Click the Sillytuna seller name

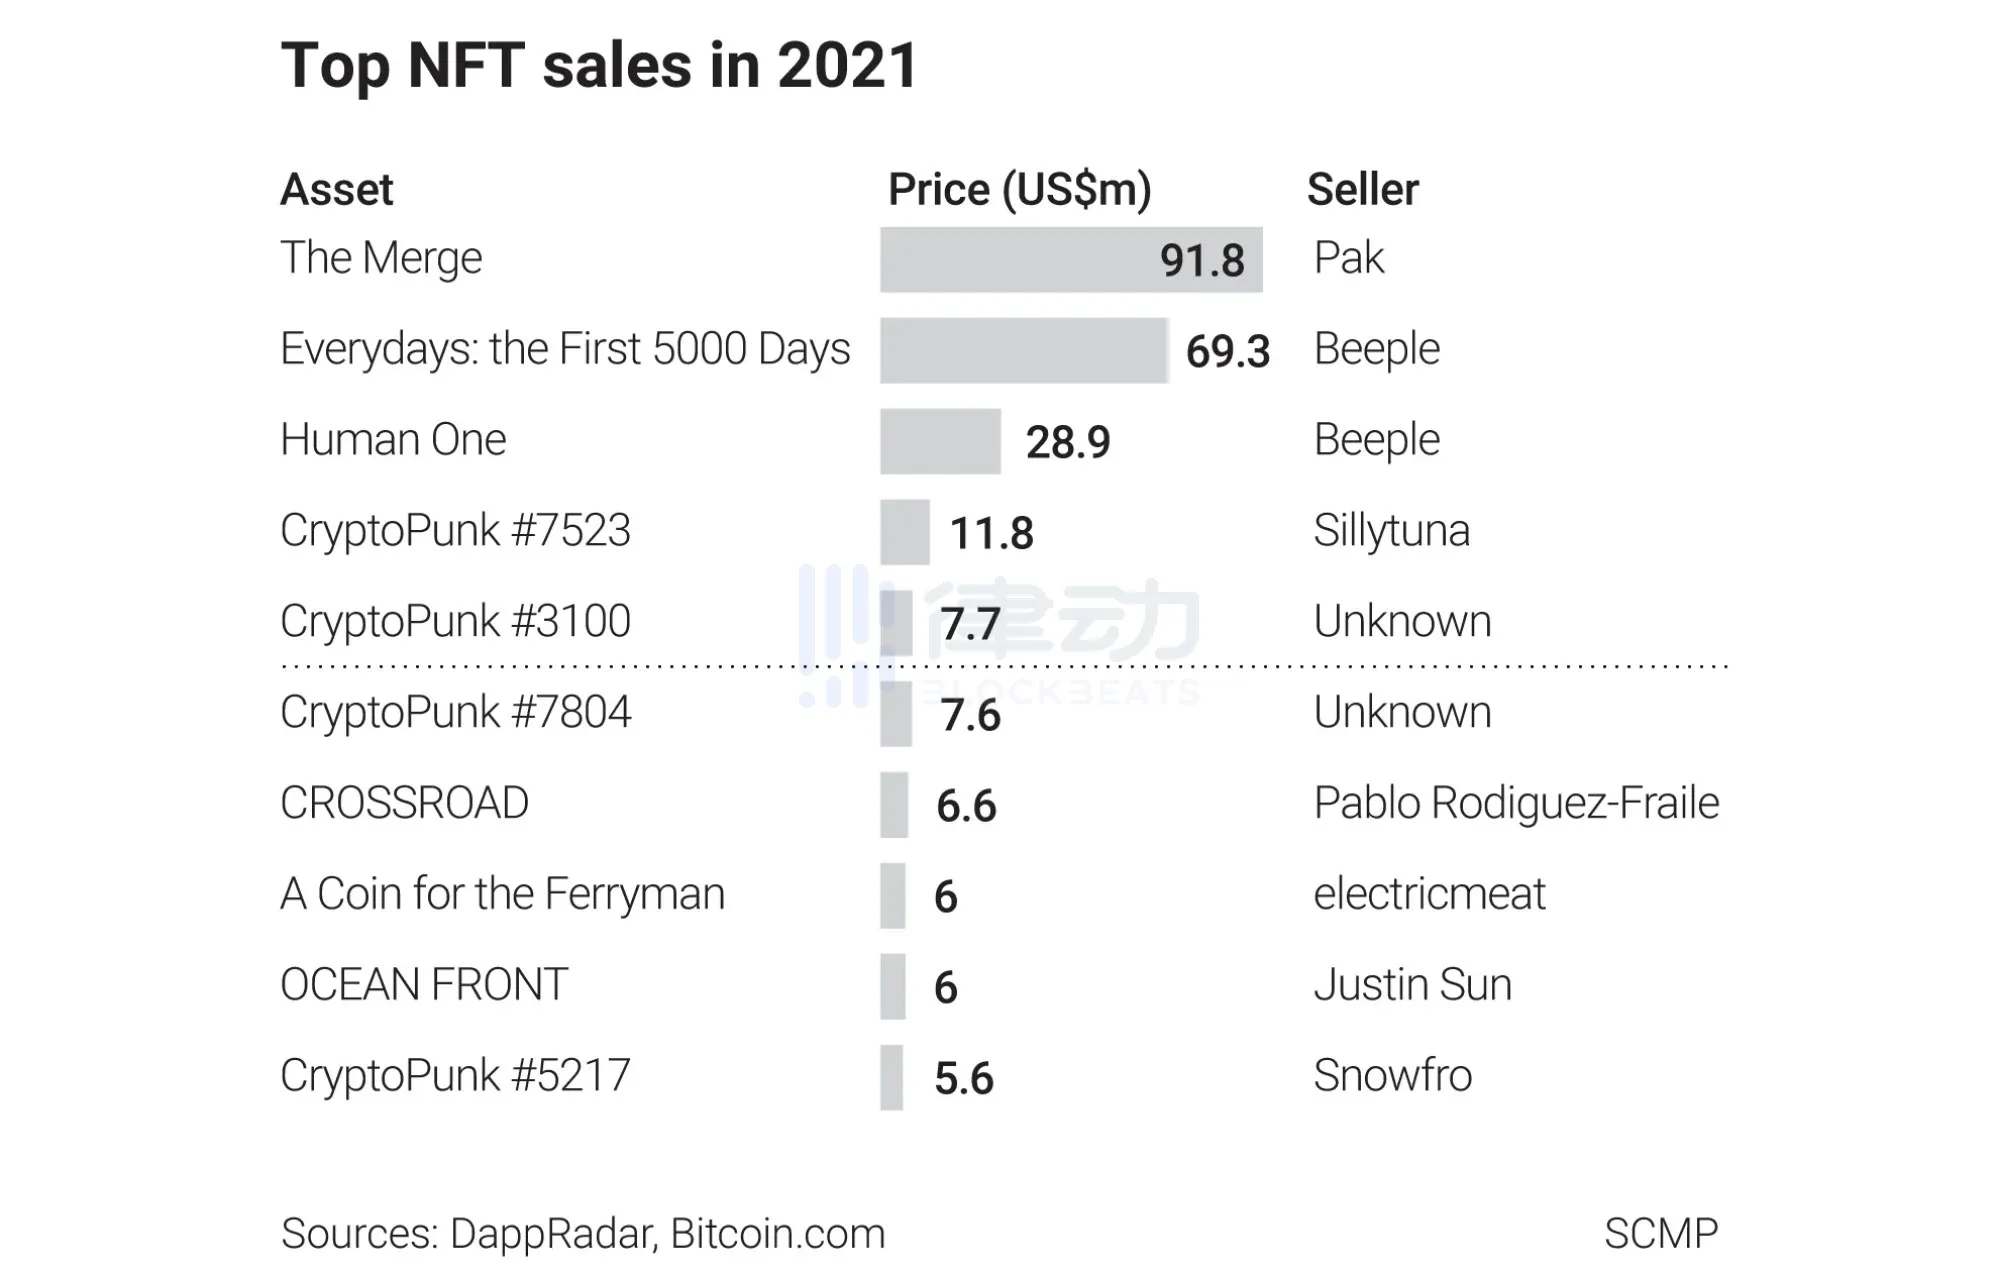[x=1391, y=531]
